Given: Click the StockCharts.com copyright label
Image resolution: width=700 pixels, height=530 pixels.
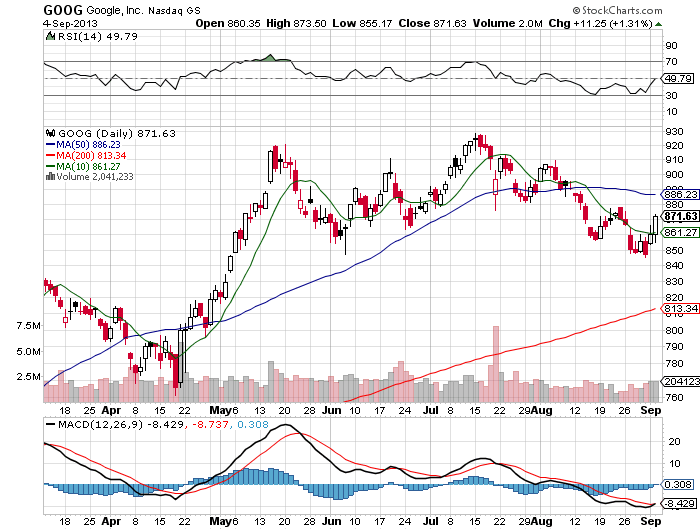Looking at the screenshot, I should [x=617, y=10].
